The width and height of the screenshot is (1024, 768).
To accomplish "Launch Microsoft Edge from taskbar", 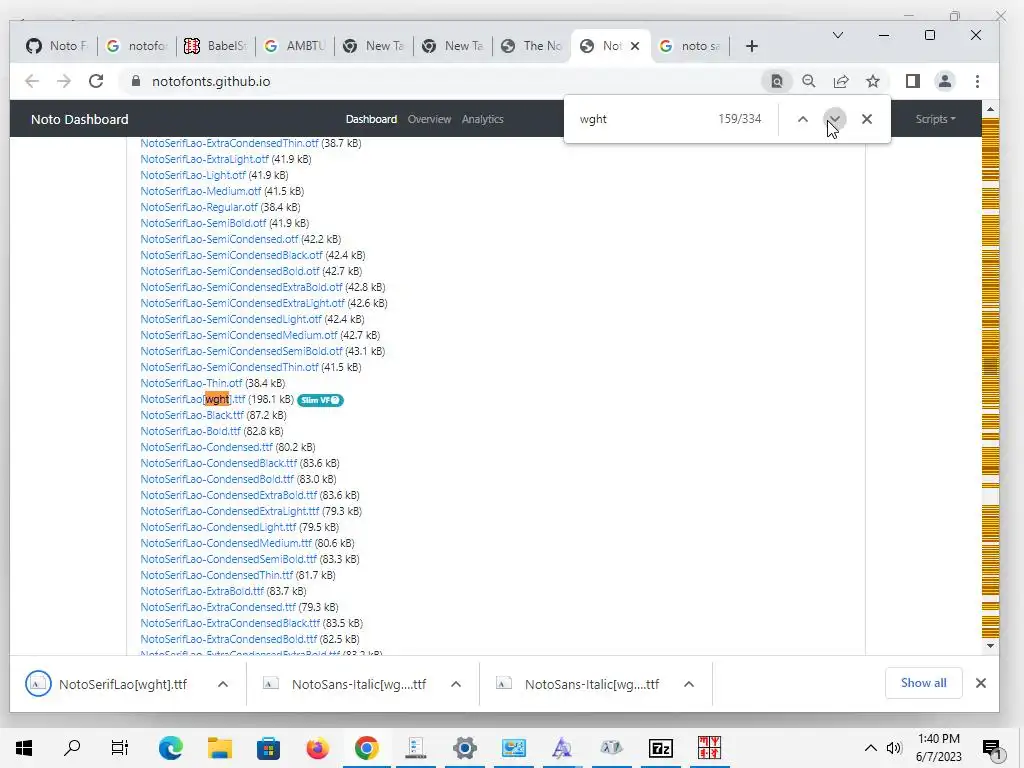I will pyautogui.click(x=170, y=748).
